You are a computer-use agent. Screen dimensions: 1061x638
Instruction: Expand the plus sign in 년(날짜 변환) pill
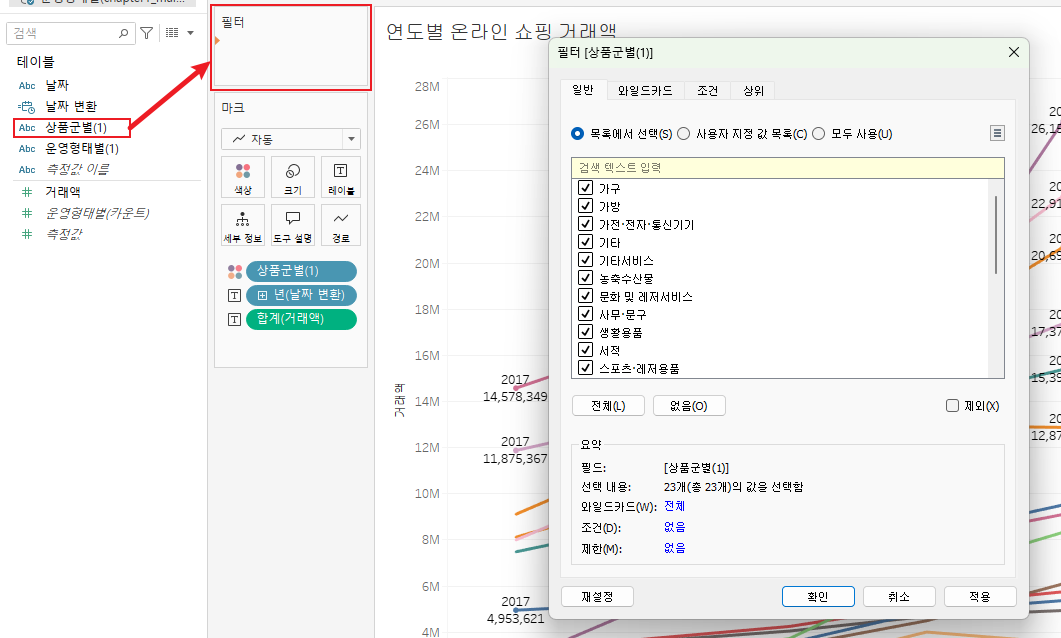coord(263,295)
